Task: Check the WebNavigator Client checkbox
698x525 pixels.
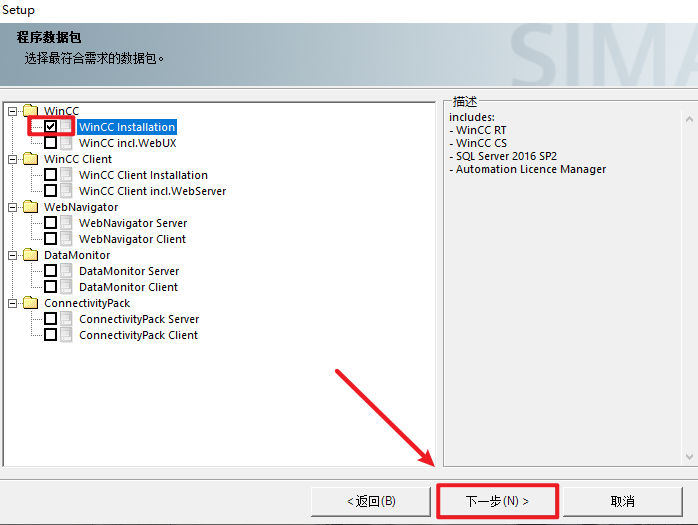Action: pyautogui.click(x=50, y=239)
